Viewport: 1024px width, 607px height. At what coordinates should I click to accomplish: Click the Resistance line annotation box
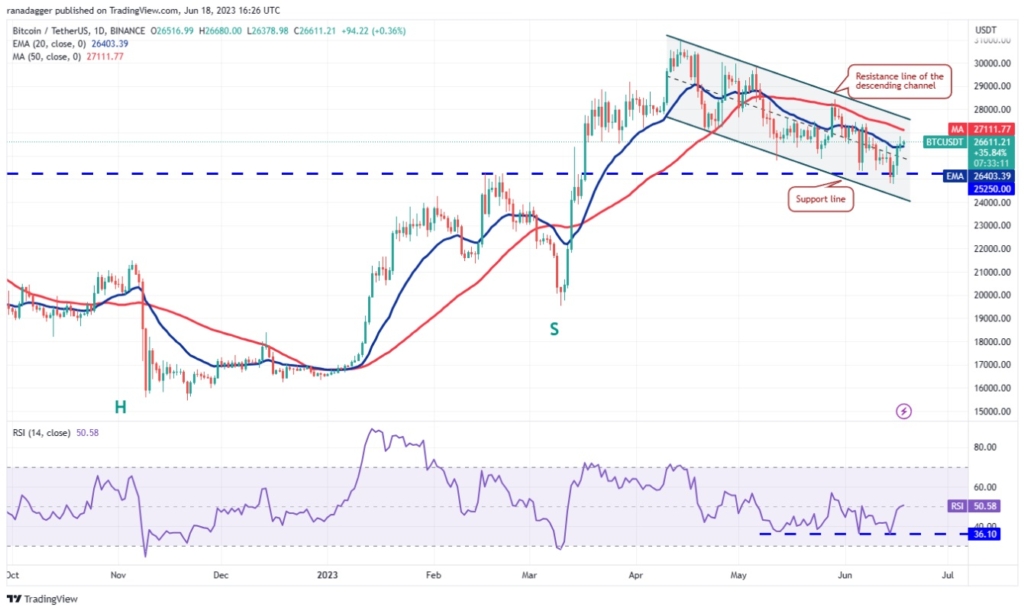[x=899, y=81]
